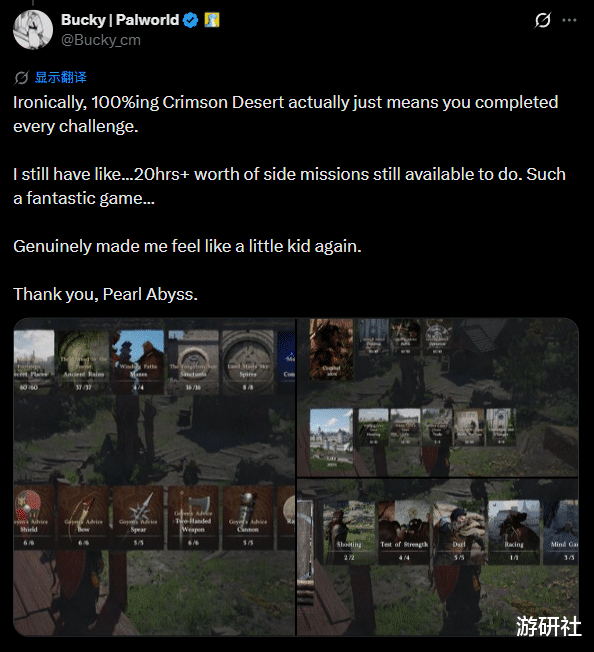Click the Shield advice card
This screenshot has width=594, height=652.
(34, 518)
